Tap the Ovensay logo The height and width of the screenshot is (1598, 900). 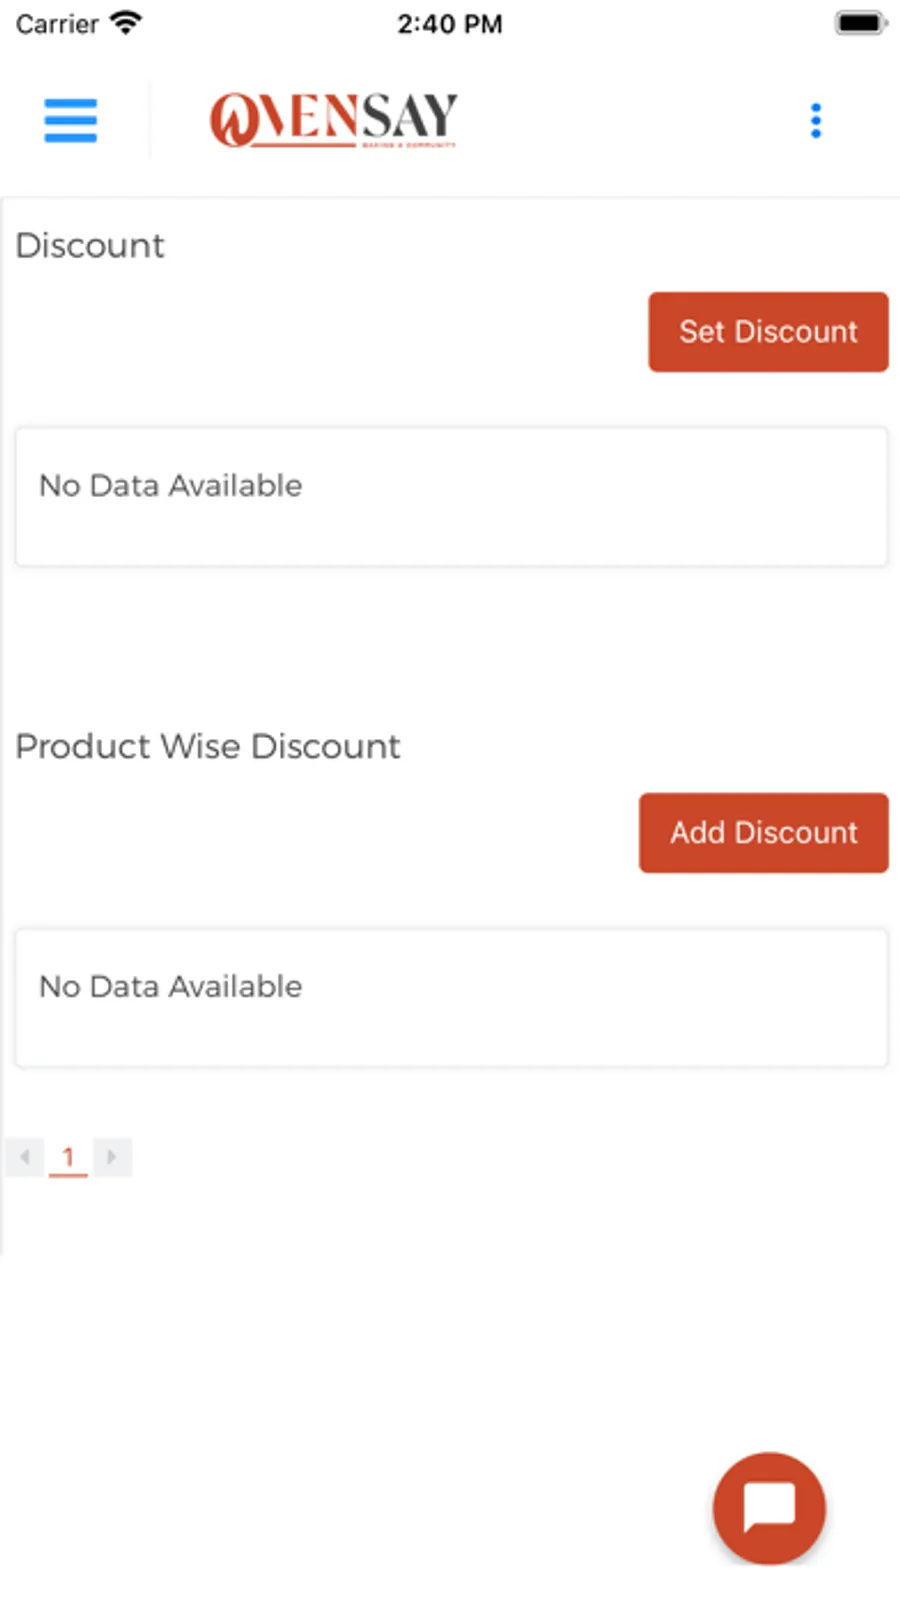[333, 118]
